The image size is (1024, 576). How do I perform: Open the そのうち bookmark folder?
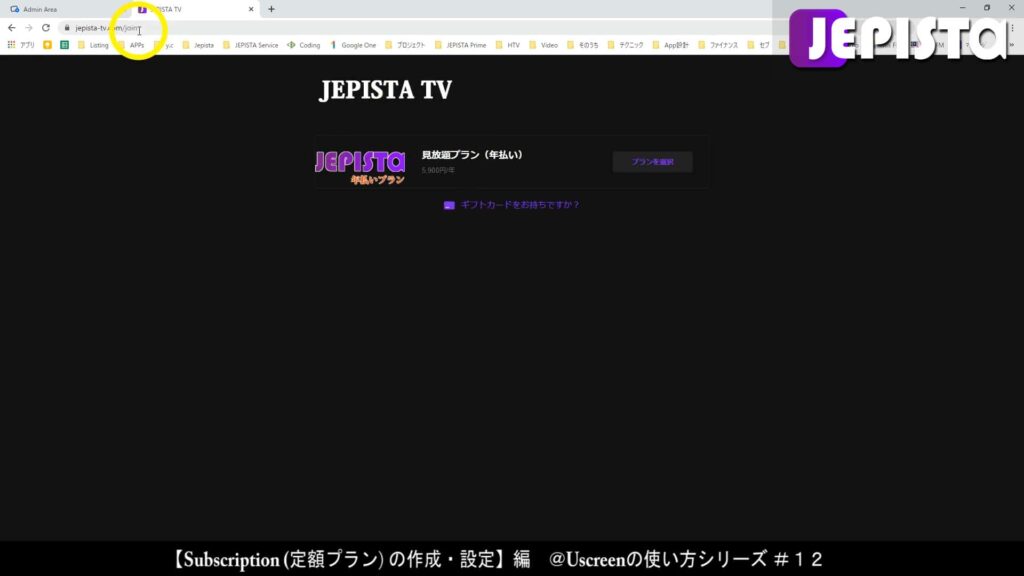coord(583,45)
